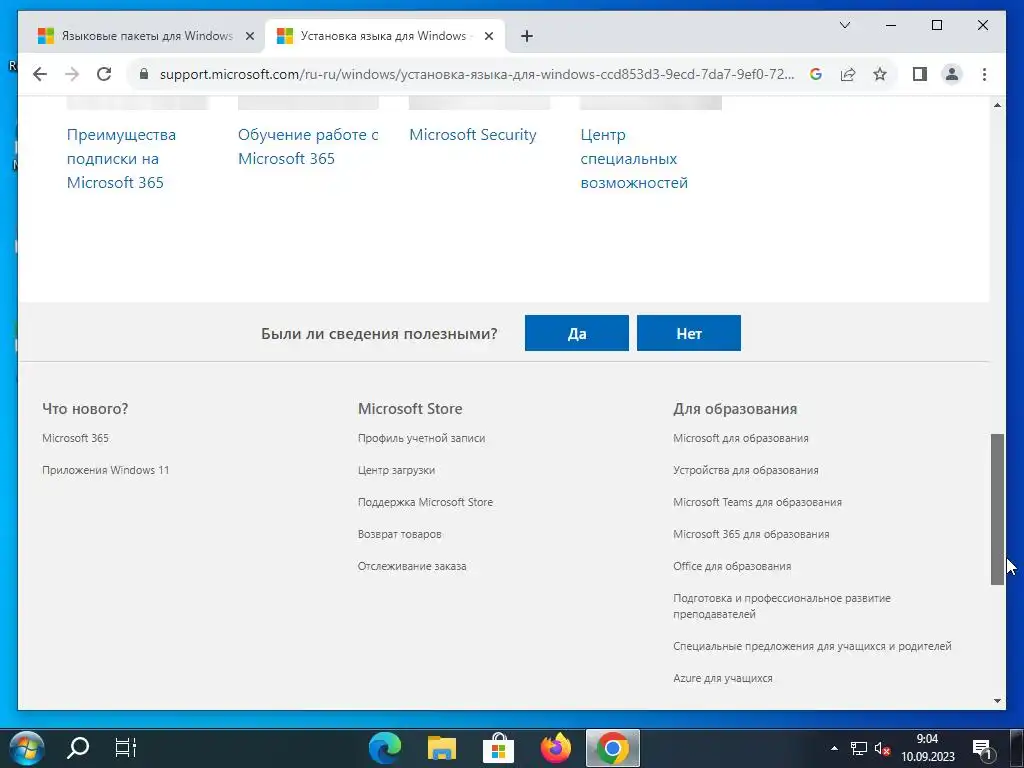Viewport: 1024px width, 768px height.
Task: Open 'Office для образования' link
Action: coord(731,566)
